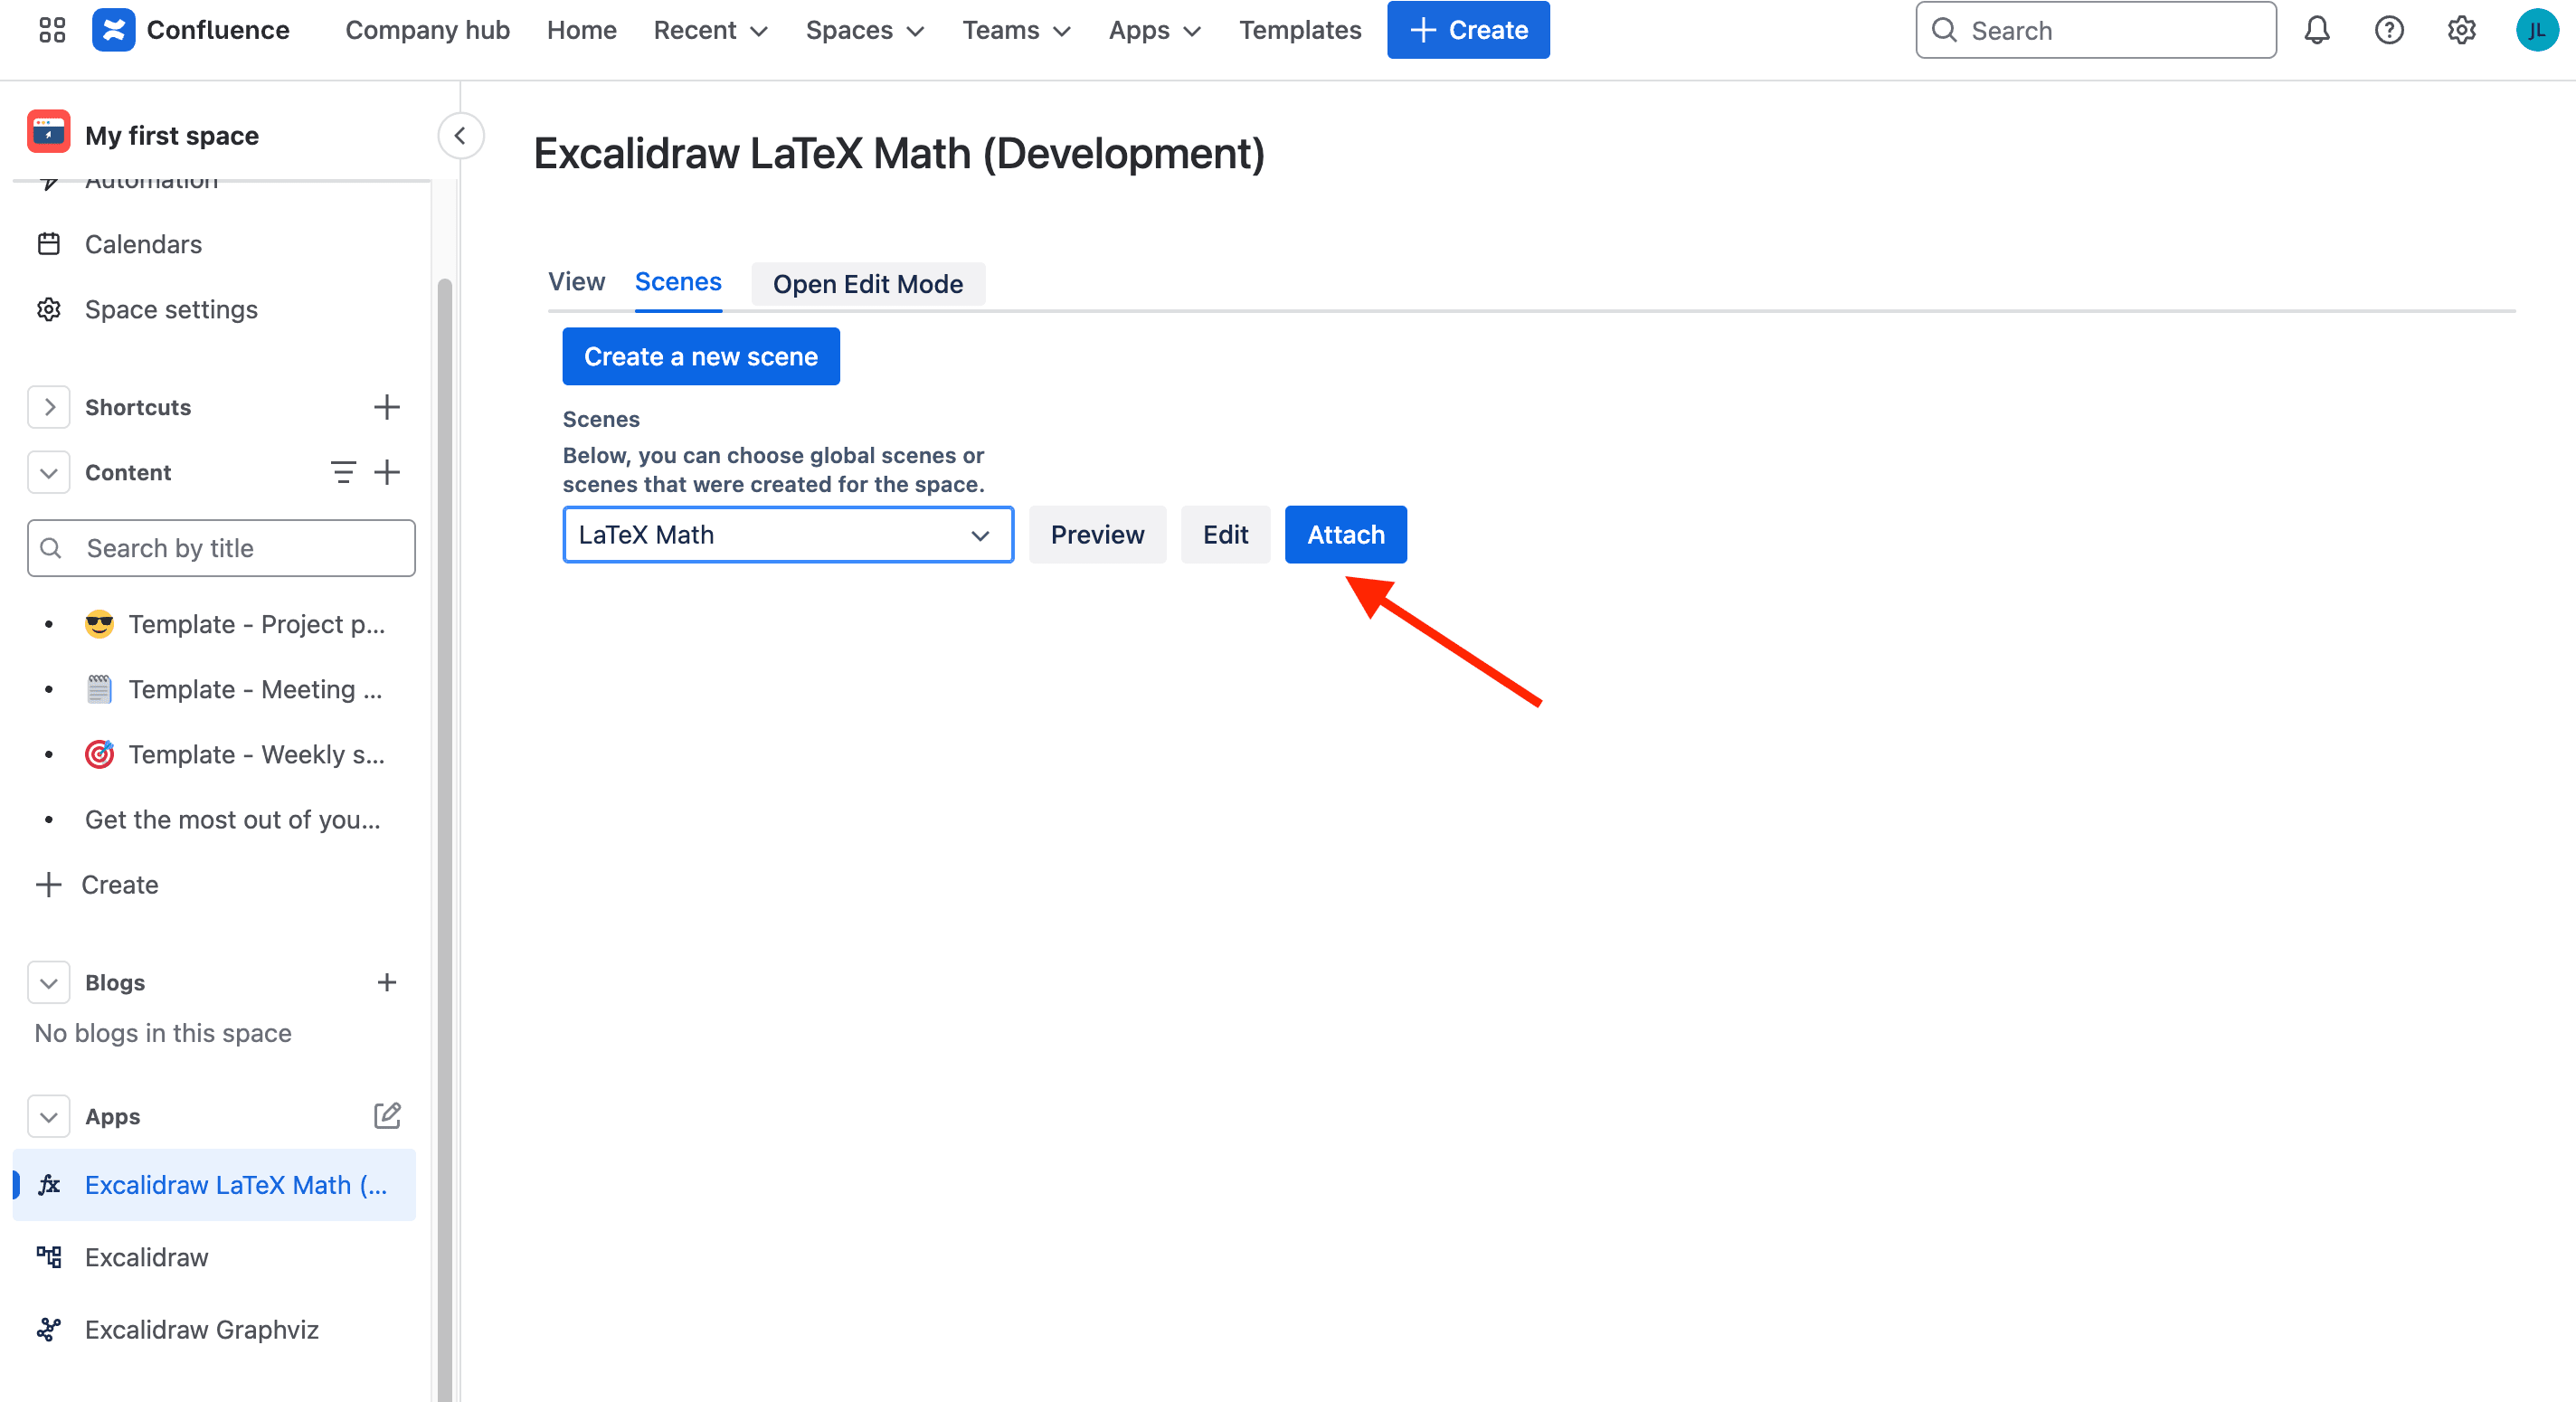2576x1402 pixels.
Task: Open settings gear in top bar
Action: click(2461, 30)
